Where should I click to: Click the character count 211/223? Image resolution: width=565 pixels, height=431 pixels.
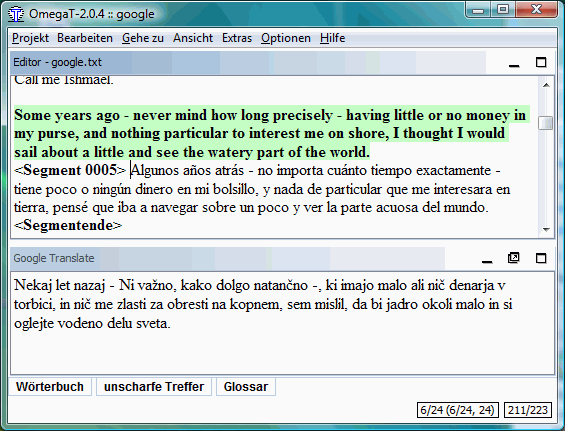tap(528, 410)
